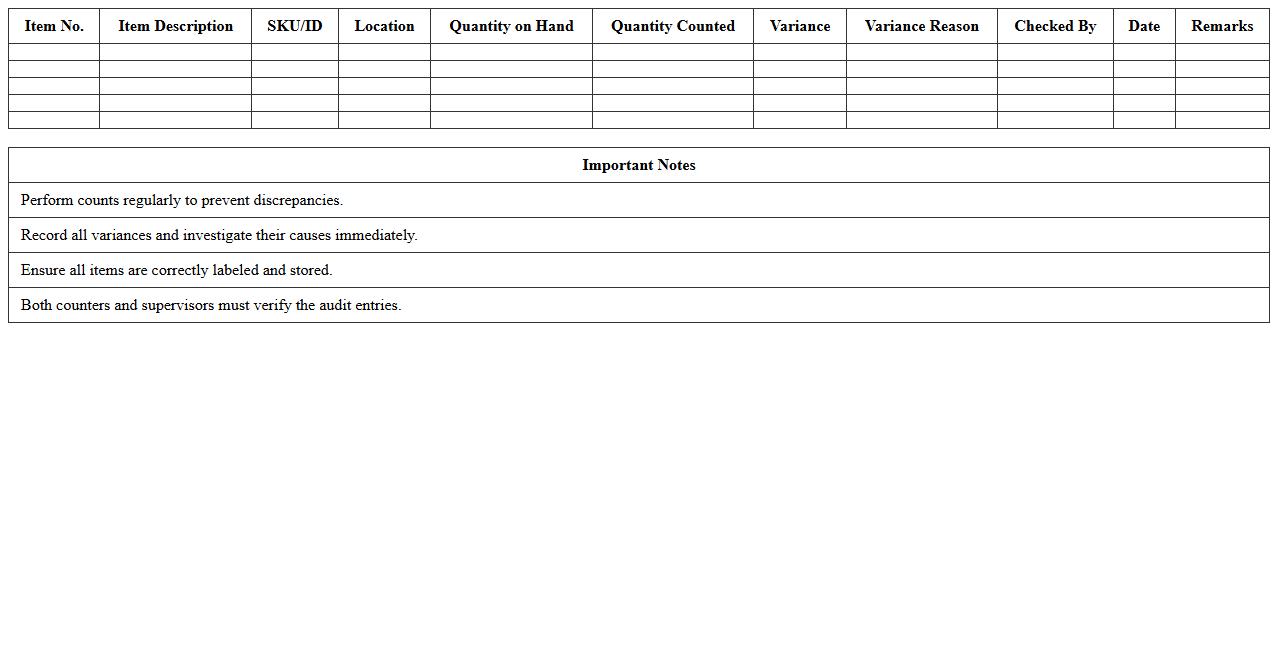Screen dimensions: 1278x650
Task: Click the Quantity Counted column header
Action: 671,26
